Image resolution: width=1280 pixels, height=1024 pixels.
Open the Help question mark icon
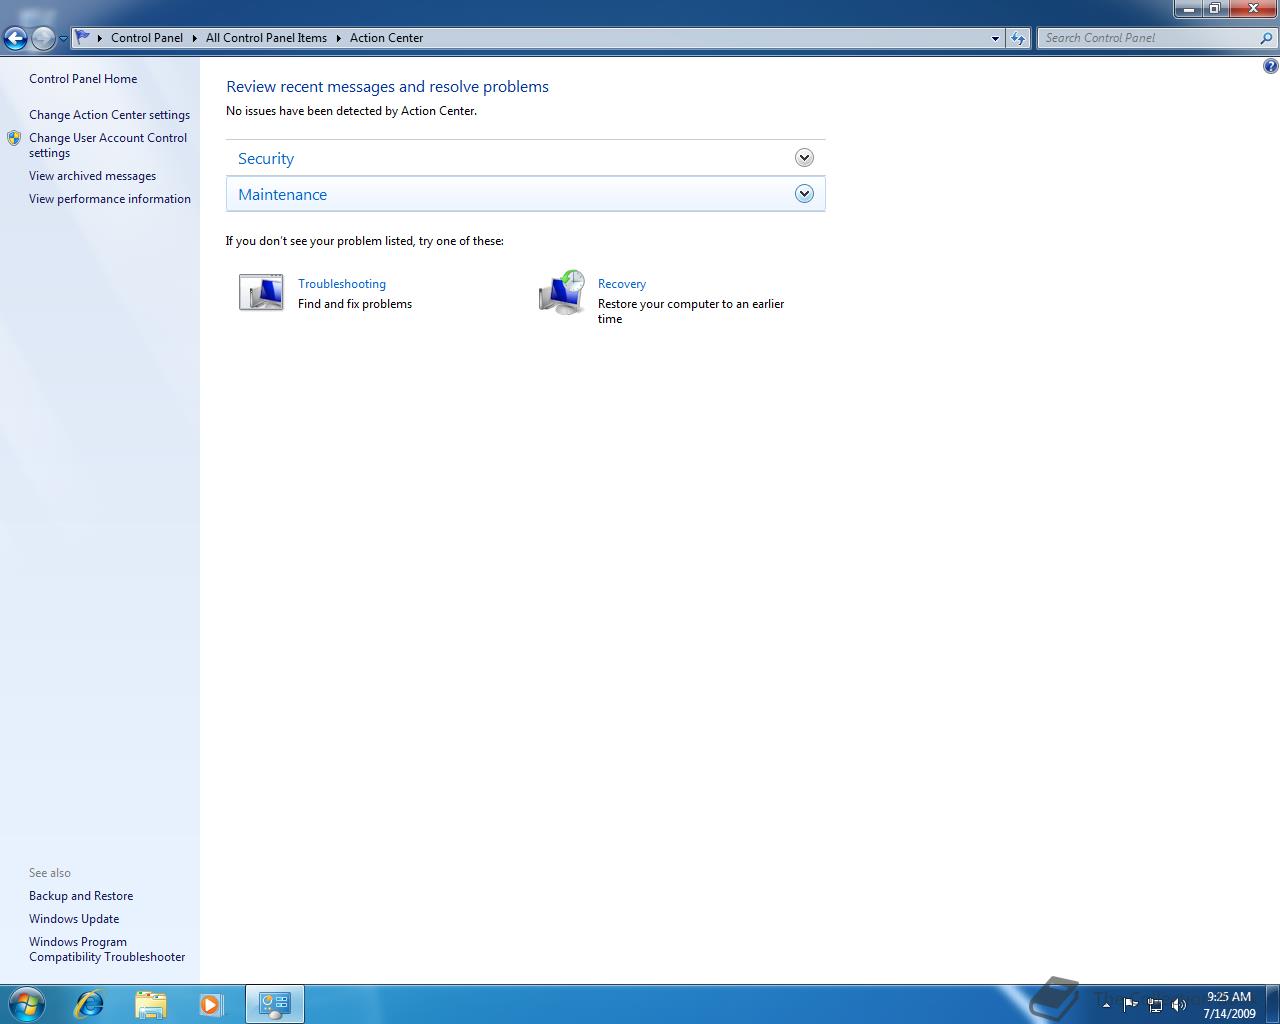1270,67
